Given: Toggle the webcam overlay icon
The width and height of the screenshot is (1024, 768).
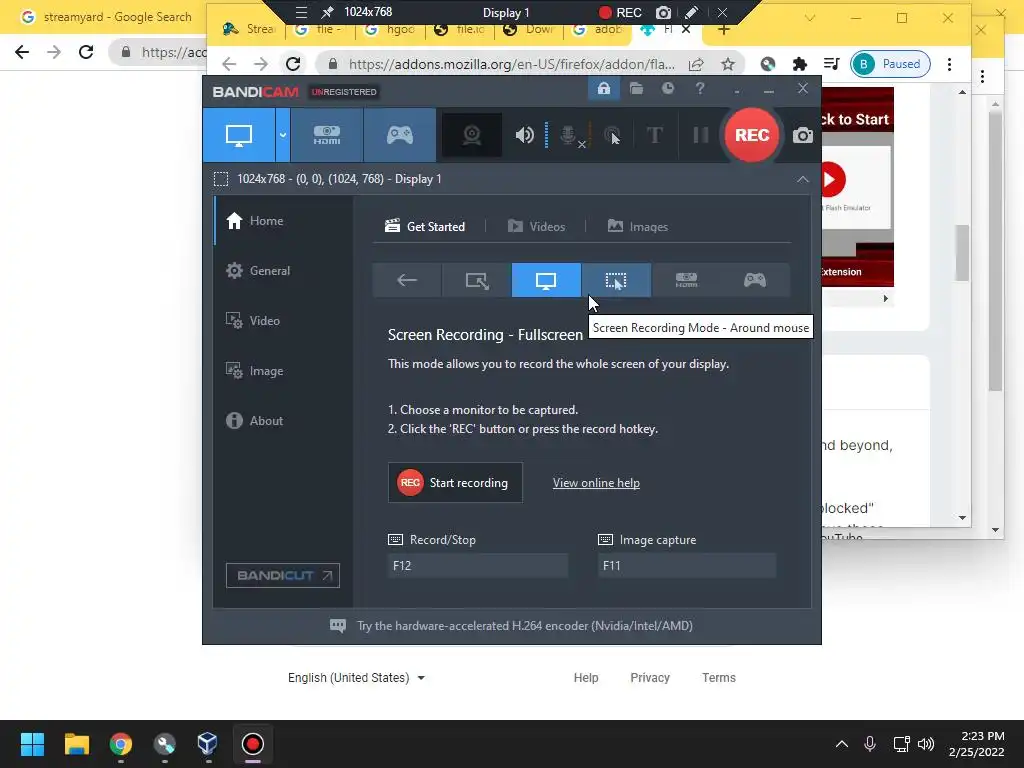Looking at the screenshot, I should [x=472, y=135].
